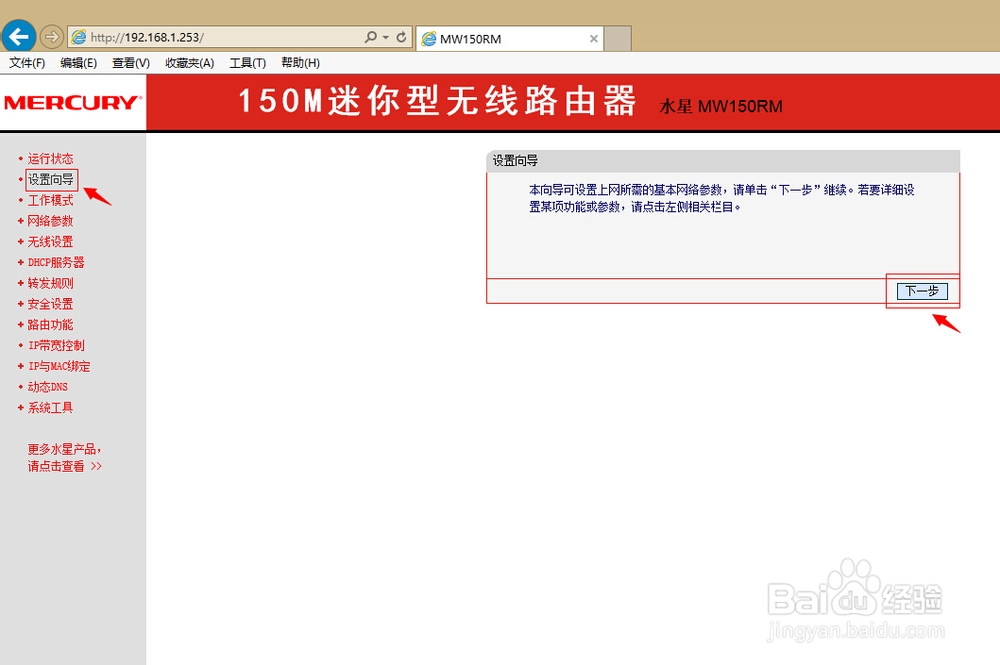Click the 更多水星产品 请点击查看 link

point(64,458)
